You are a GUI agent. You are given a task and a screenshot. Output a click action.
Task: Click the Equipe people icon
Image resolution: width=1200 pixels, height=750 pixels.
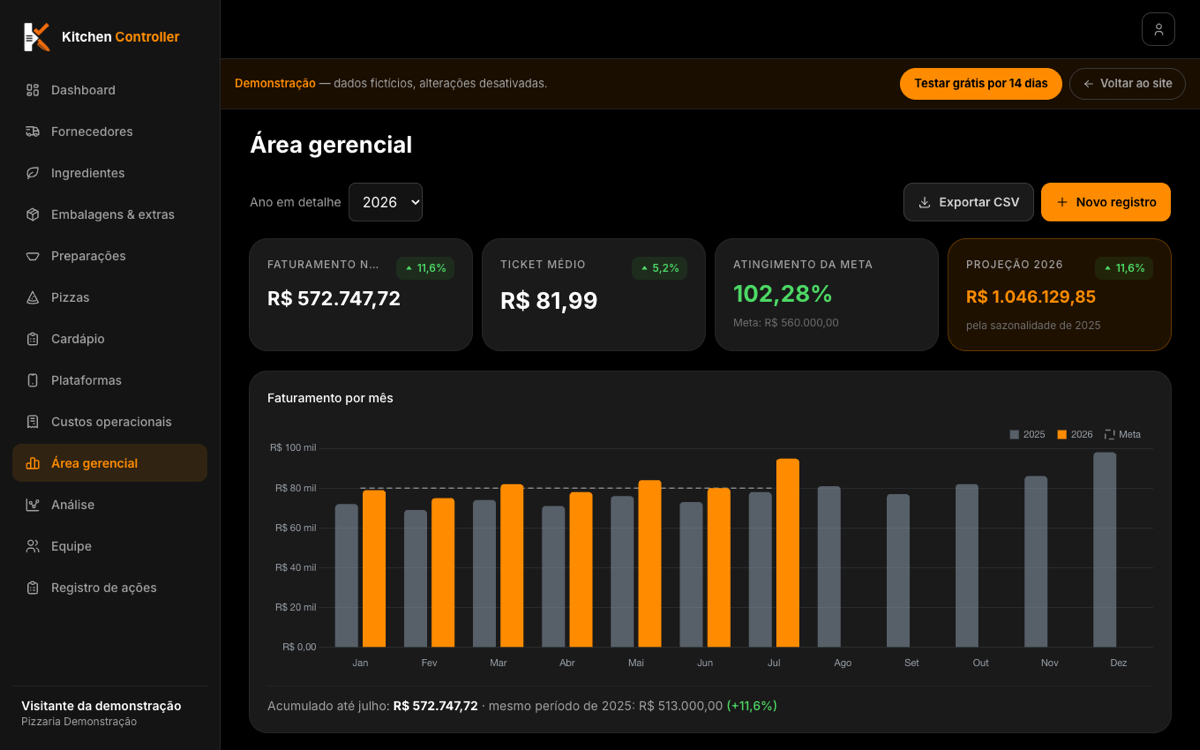[x=33, y=546]
